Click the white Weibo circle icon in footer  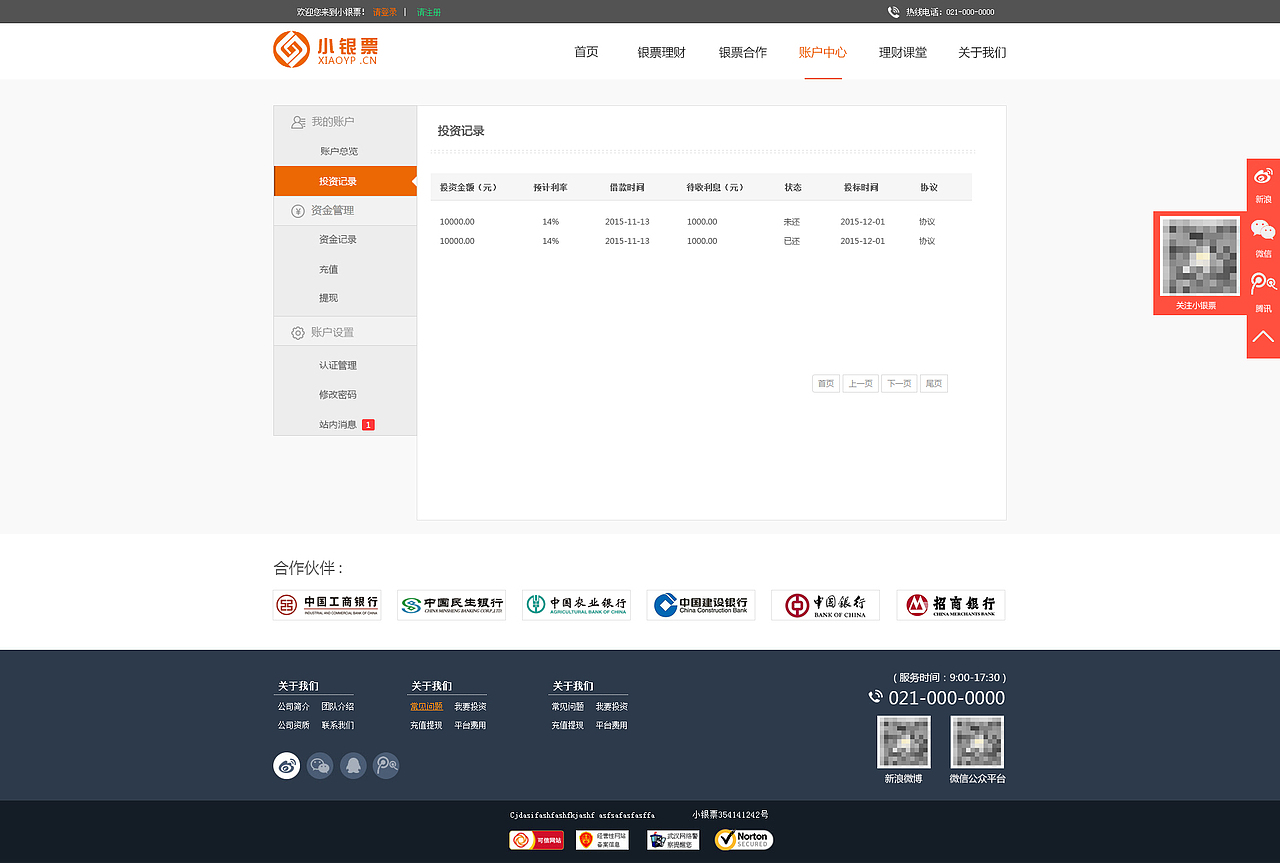[x=287, y=766]
